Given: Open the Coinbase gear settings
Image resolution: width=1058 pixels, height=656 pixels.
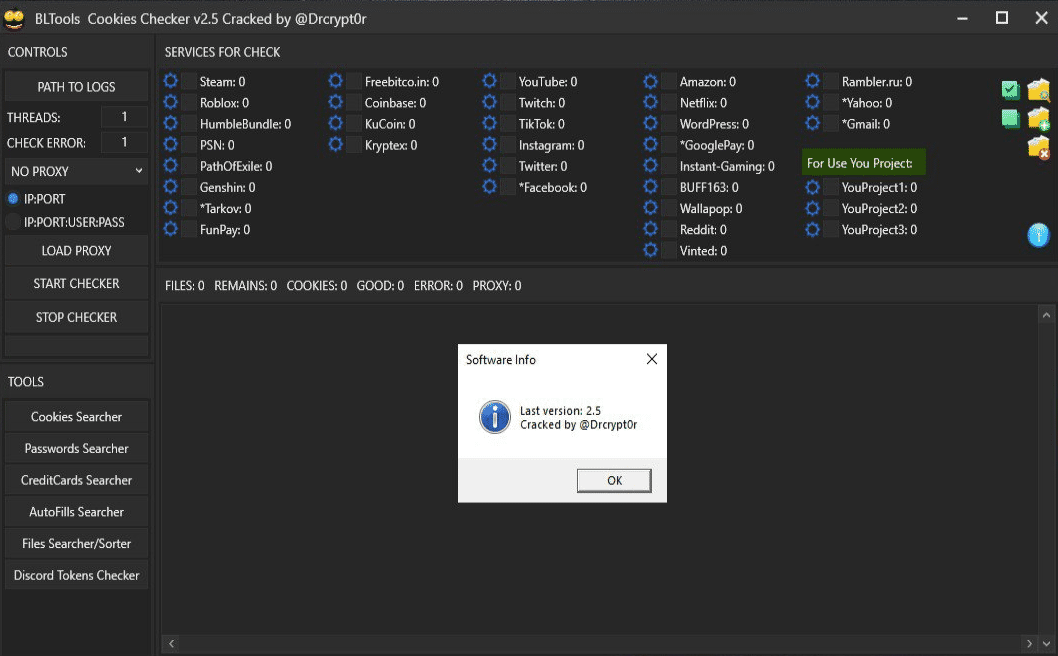Looking at the screenshot, I should coord(335,102).
